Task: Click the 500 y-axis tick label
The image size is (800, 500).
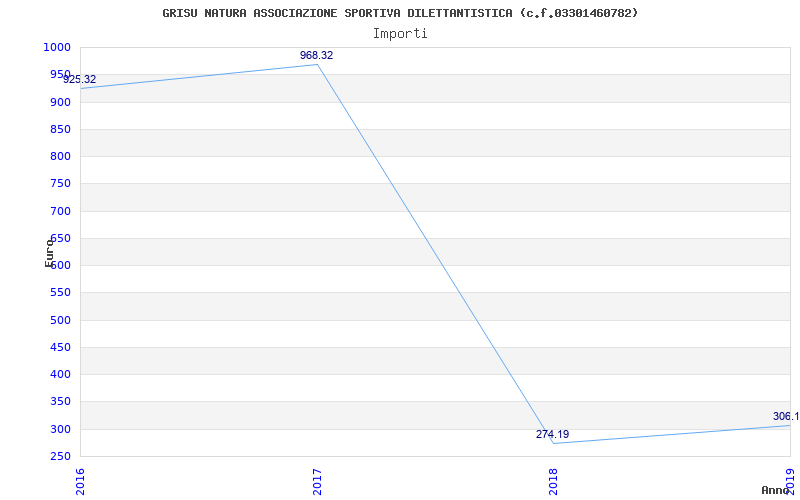Action: 60,320
